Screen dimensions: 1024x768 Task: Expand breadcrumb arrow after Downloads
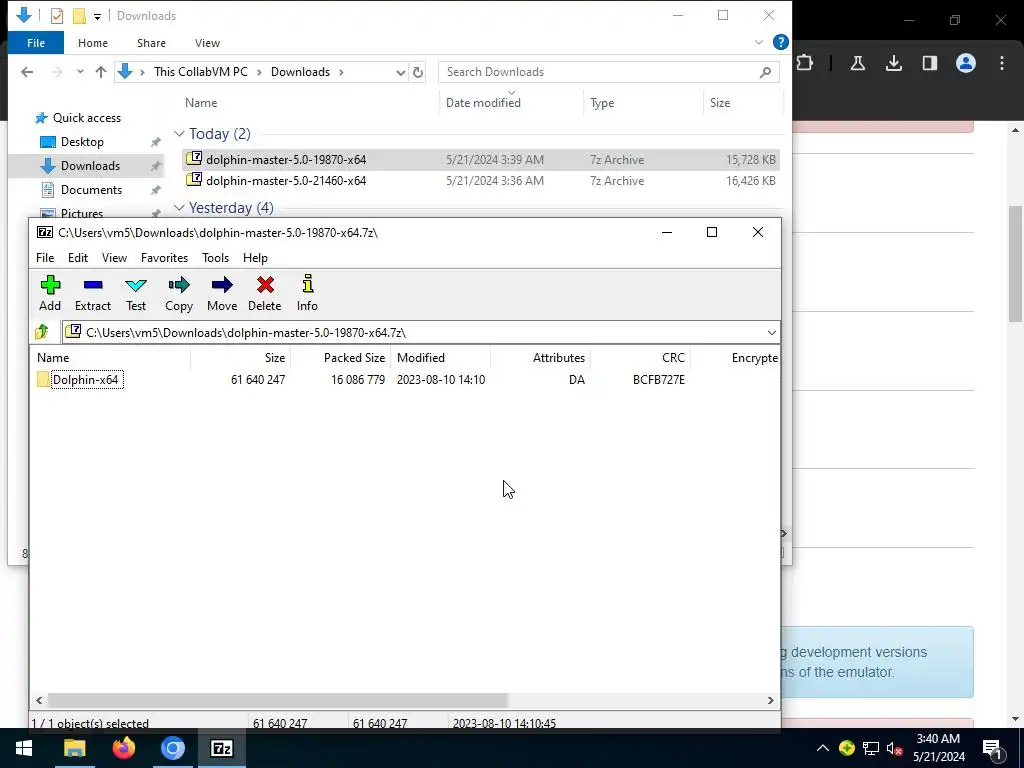tap(341, 72)
